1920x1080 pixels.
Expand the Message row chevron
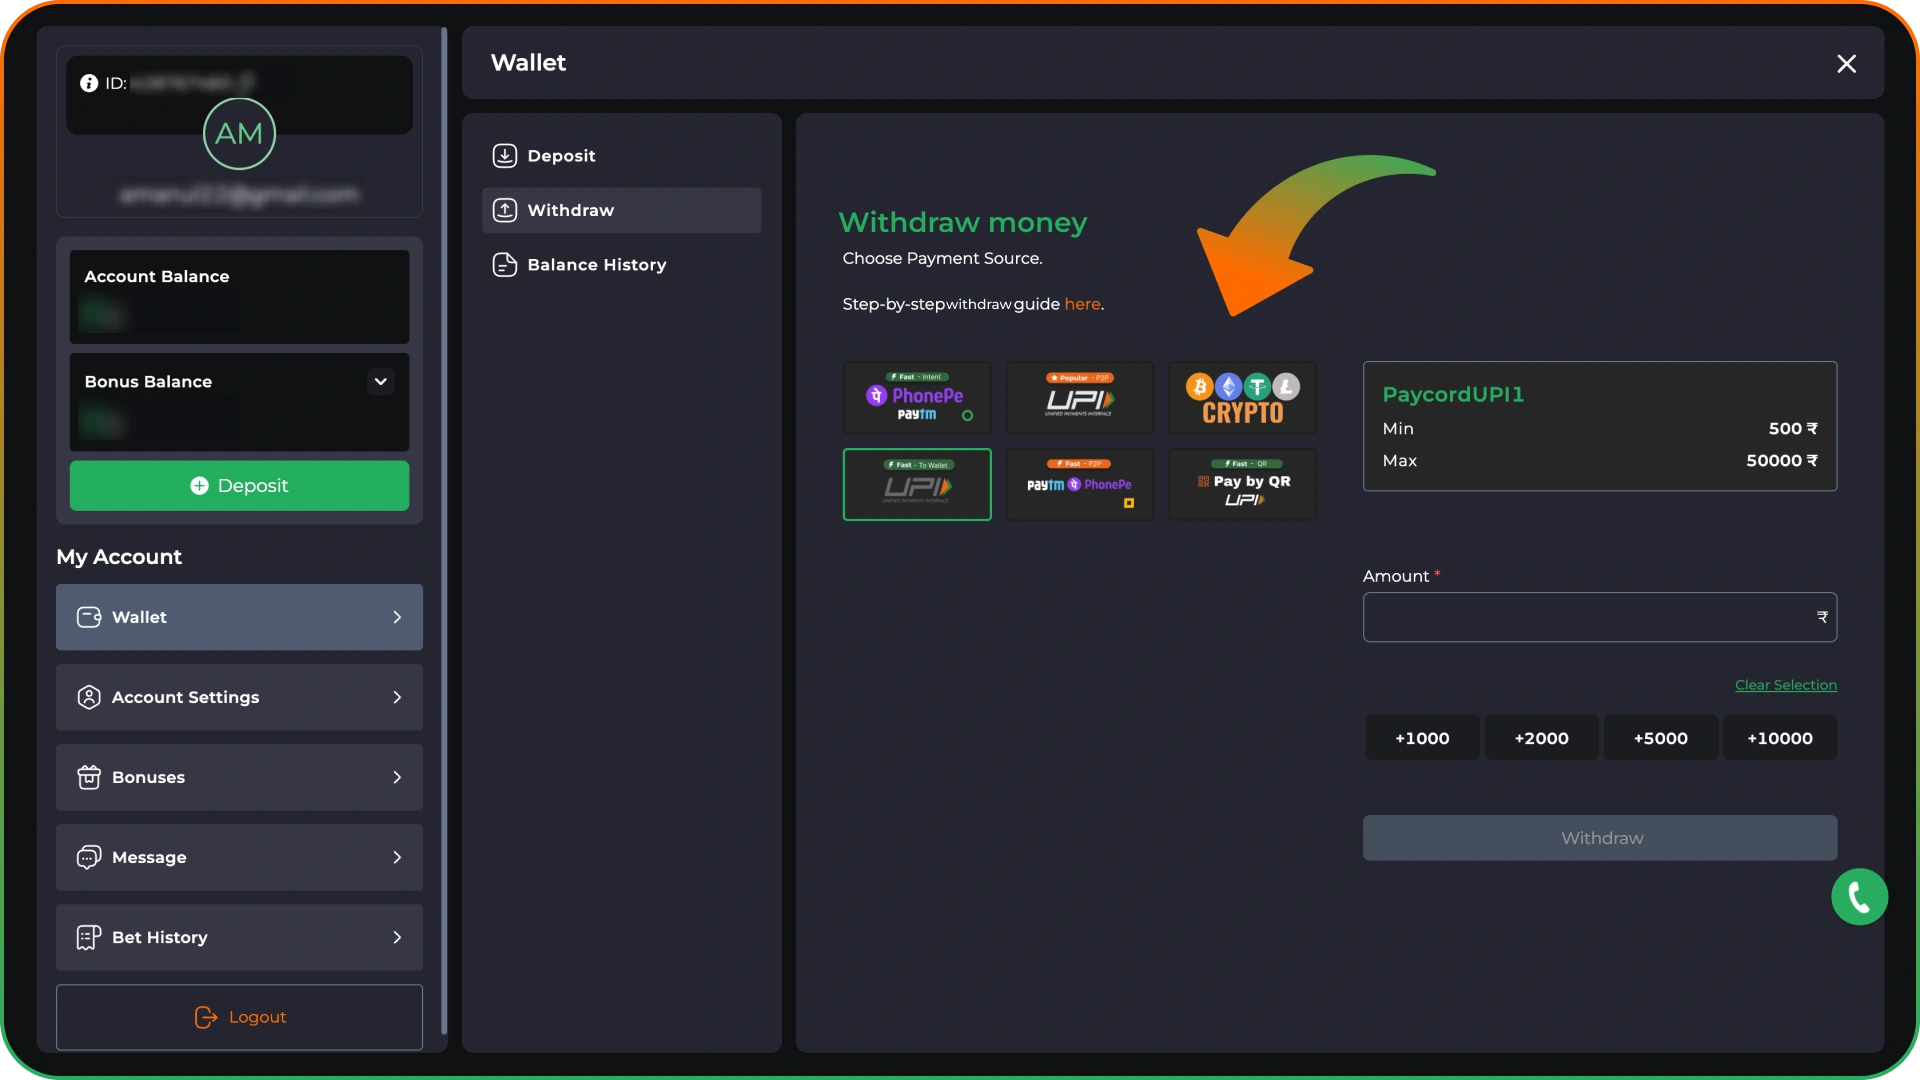(x=397, y=857)
